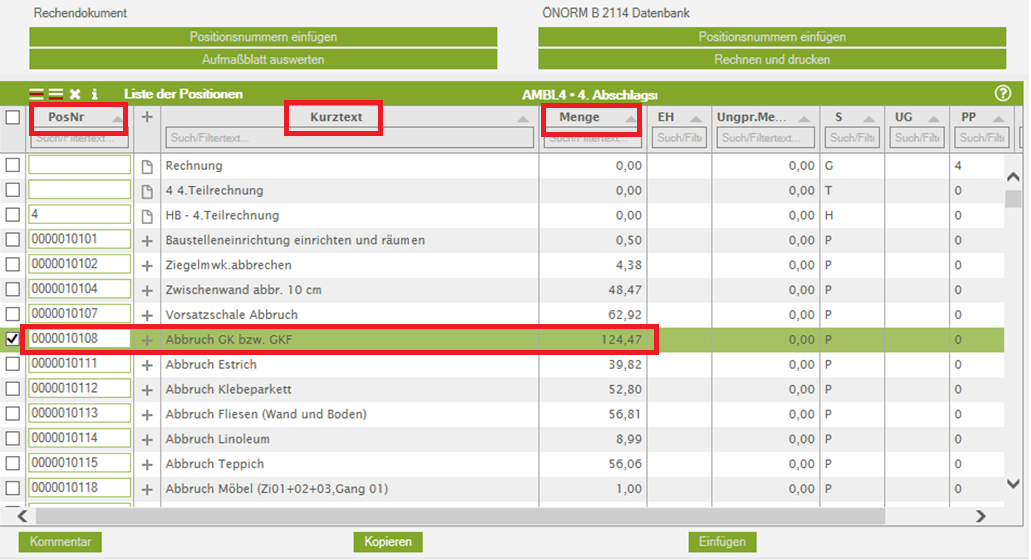Click sort arrow of the Menge column

pos(630,119)
